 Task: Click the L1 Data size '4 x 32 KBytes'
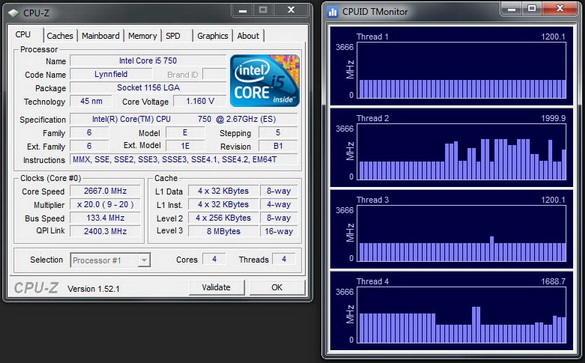[x=223, y=191]
